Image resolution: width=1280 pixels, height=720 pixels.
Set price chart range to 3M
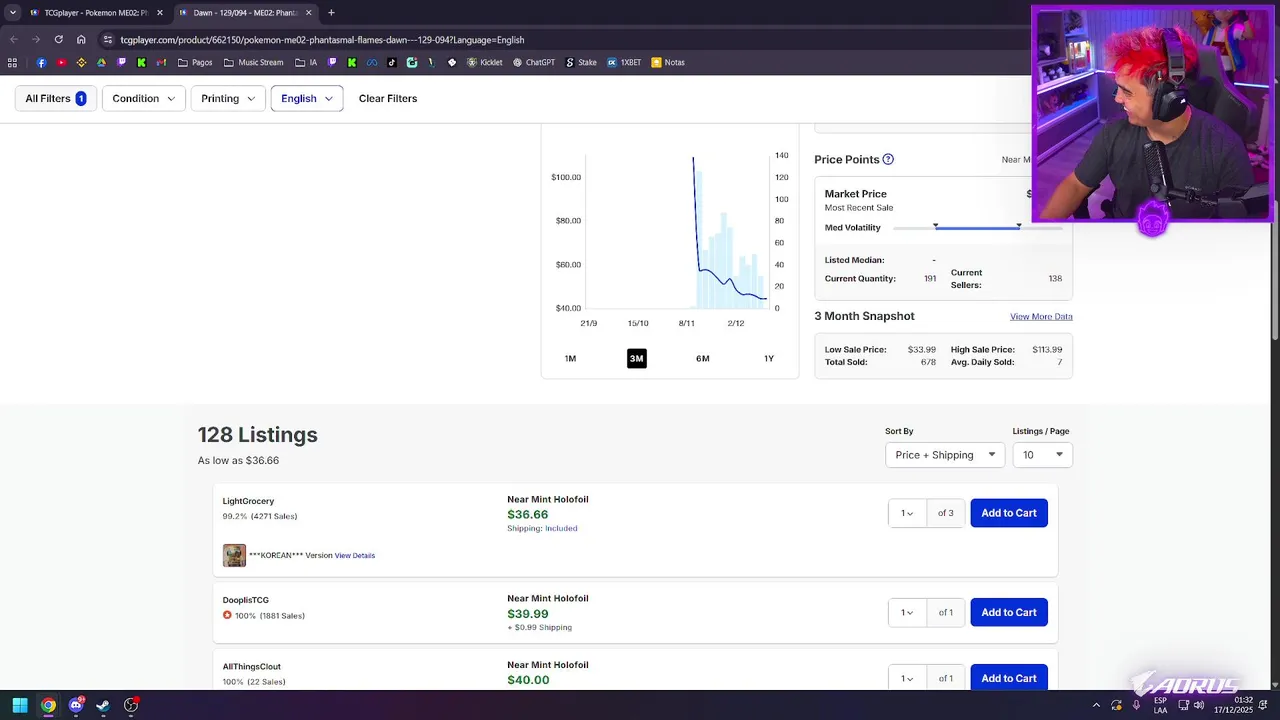click(636, 358)
